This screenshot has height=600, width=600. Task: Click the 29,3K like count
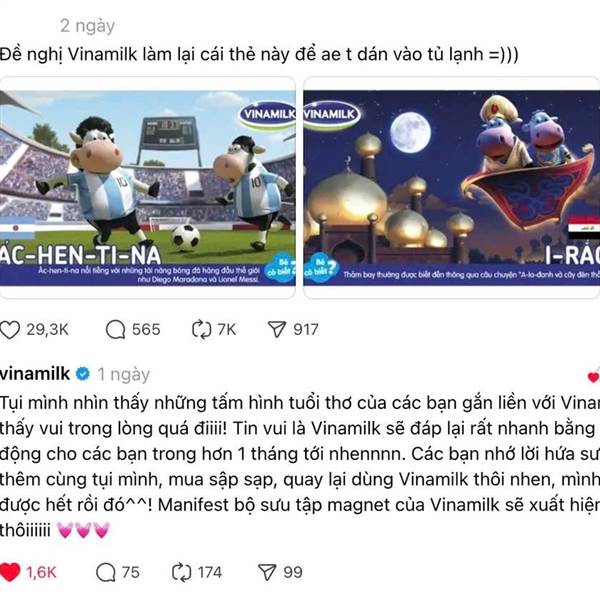click(47, 329)
